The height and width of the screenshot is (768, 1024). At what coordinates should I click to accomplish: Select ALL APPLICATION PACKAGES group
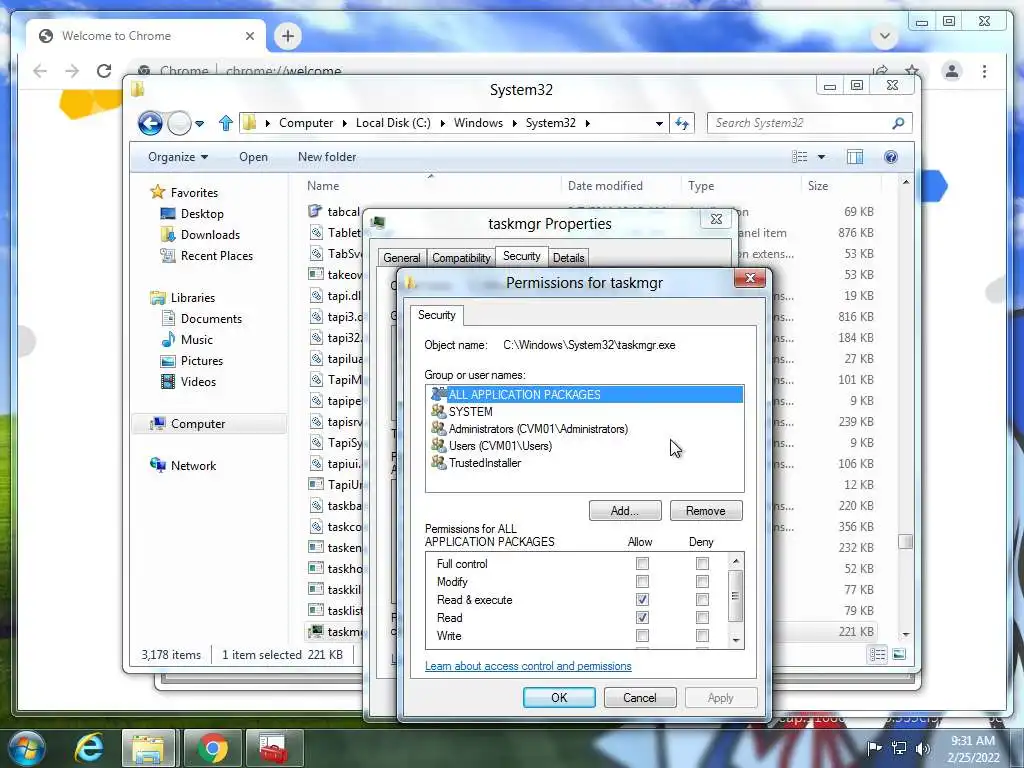point(584,394)
